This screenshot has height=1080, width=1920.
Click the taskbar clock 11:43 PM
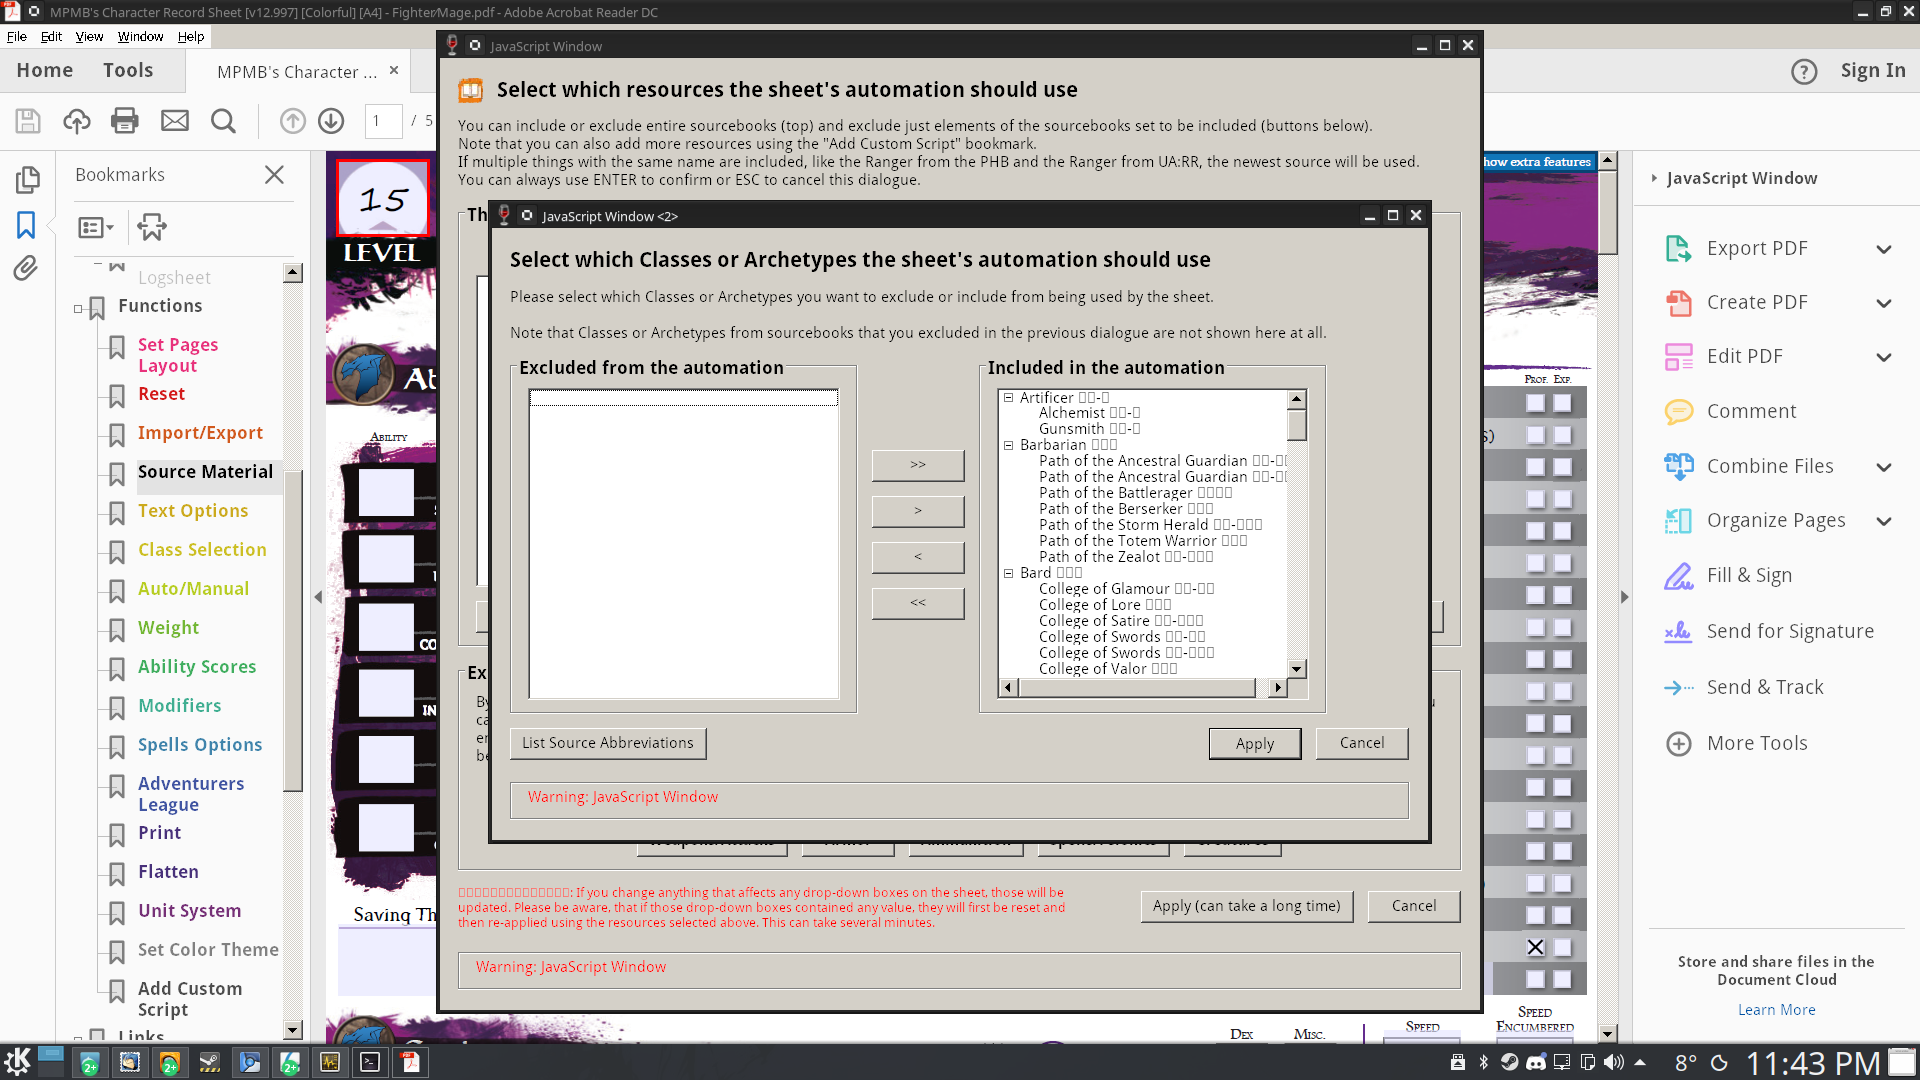point(1813,1062)
